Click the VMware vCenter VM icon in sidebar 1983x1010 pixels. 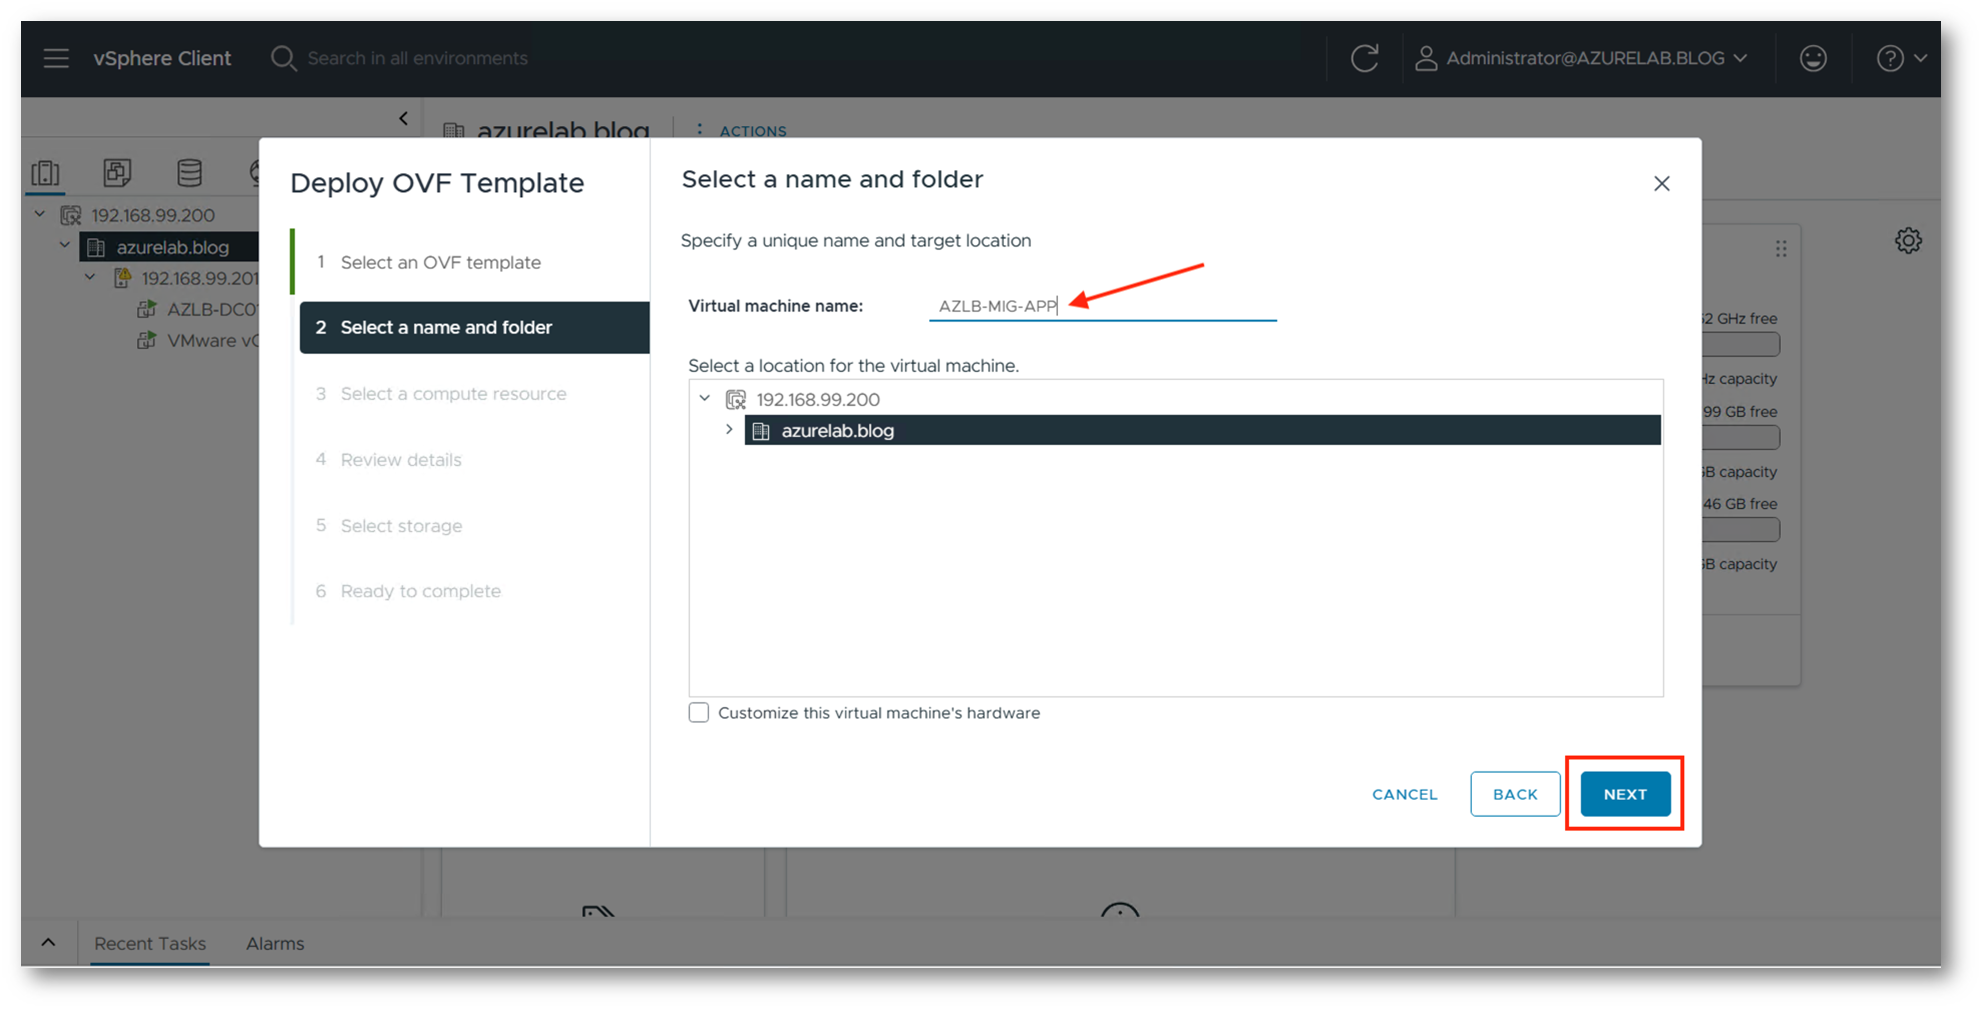147,341
